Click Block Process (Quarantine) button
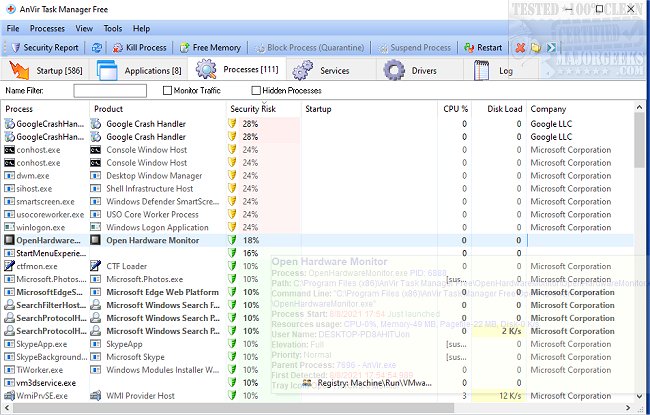Screen dimensions: 650x415 [310, 48]
